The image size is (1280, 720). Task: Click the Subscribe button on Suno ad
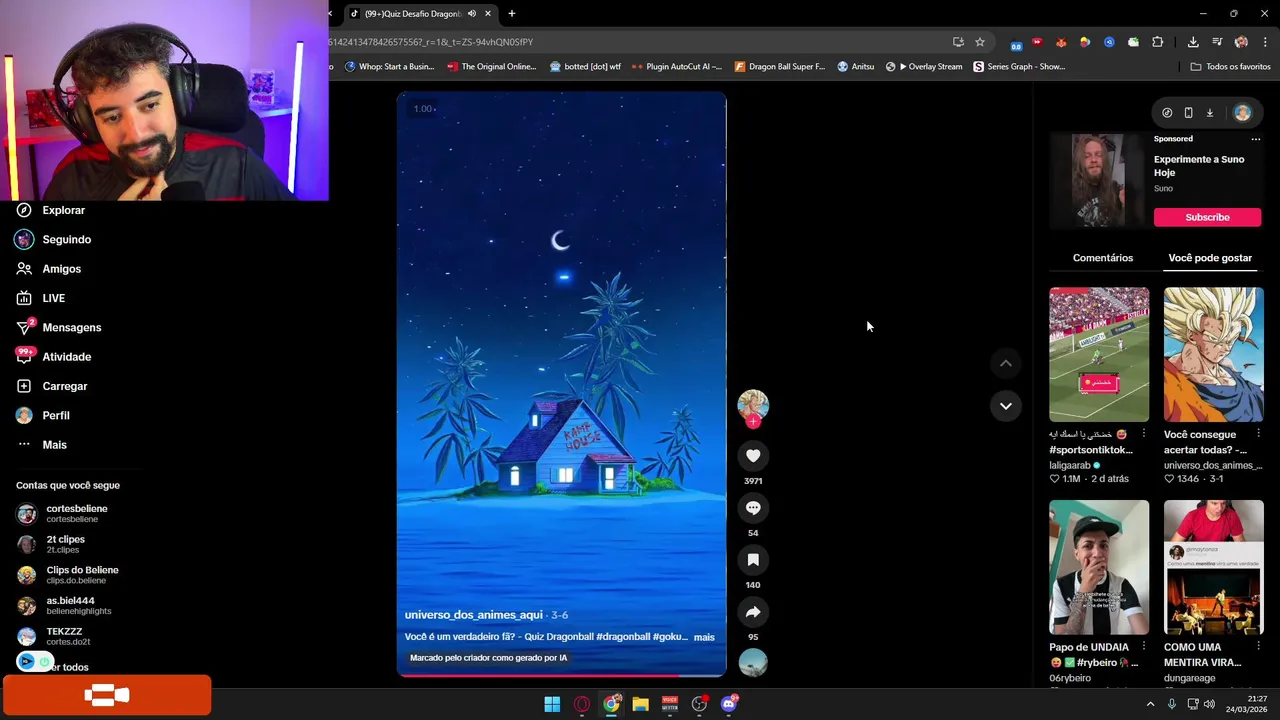(x=1207, y=217)
